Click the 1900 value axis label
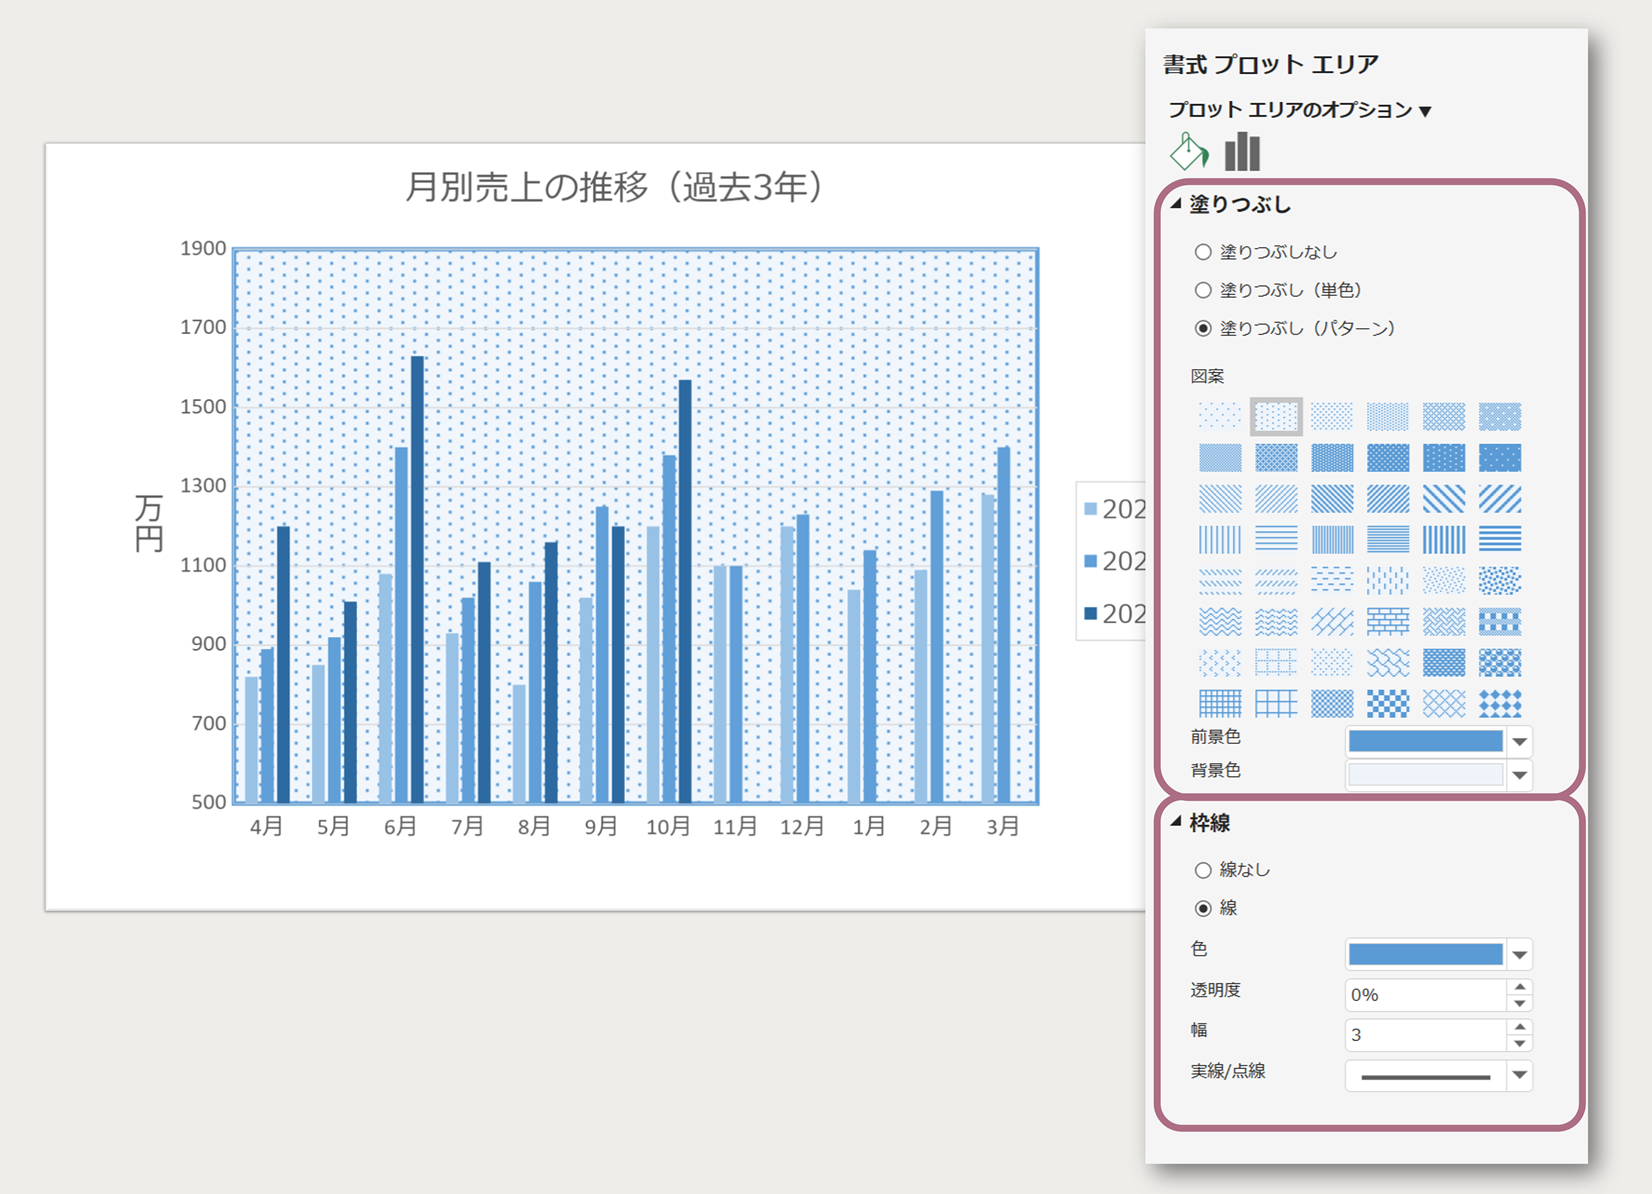 [x=203, y=248]
